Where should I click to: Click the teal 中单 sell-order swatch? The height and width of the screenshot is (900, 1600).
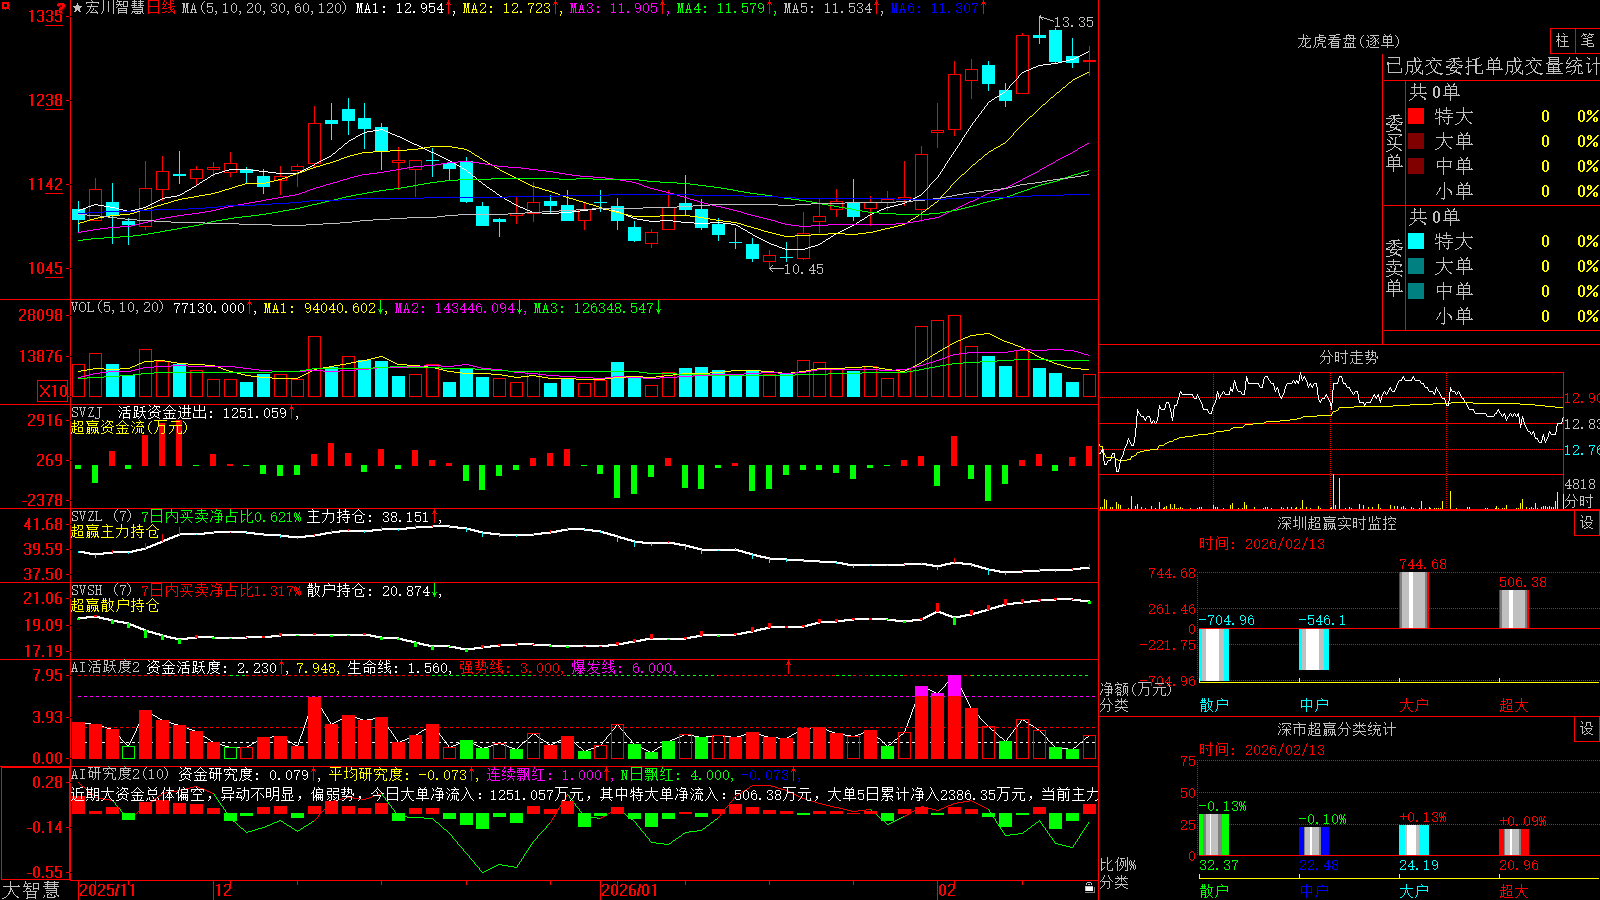click(x=1416, y=291)
